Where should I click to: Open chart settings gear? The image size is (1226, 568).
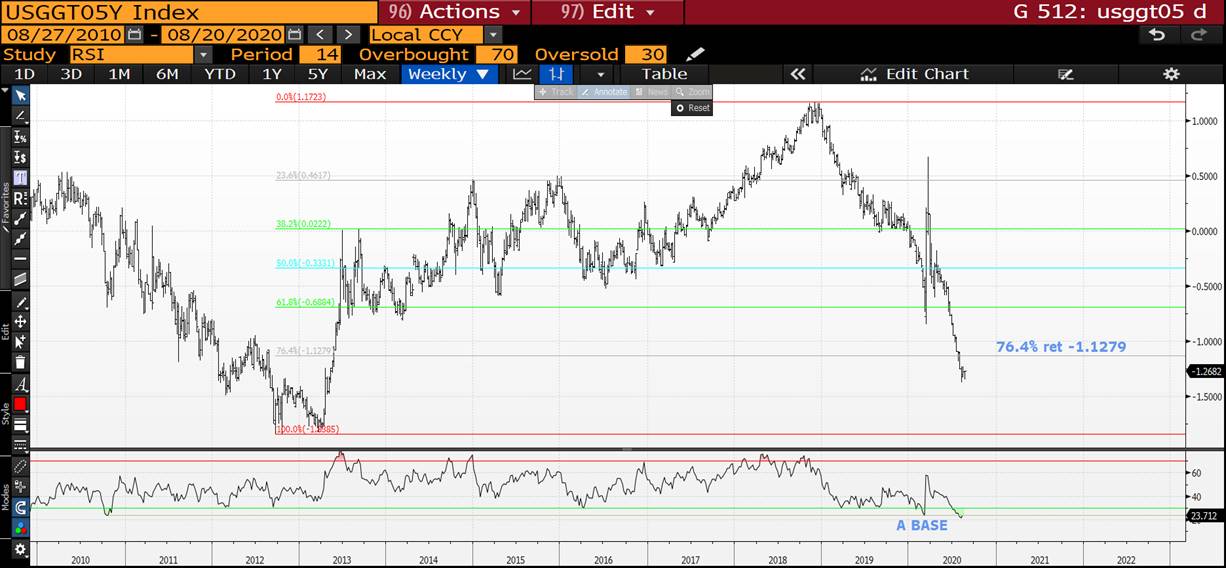coord(1171,74)
